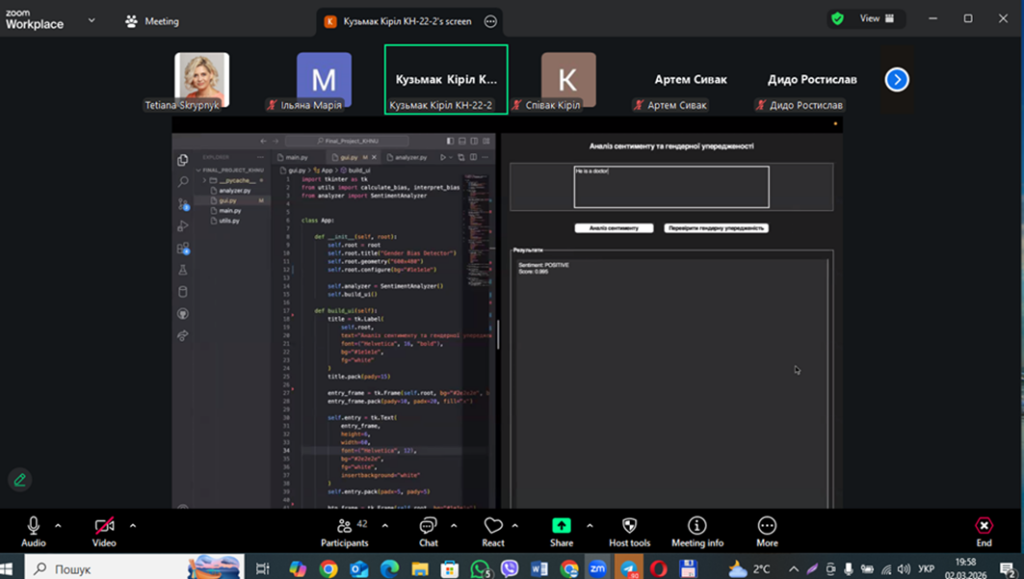1024x579 pixels.
Task: Open the Zoom Workplace dropdown chevron
Action: click(92, 20)
